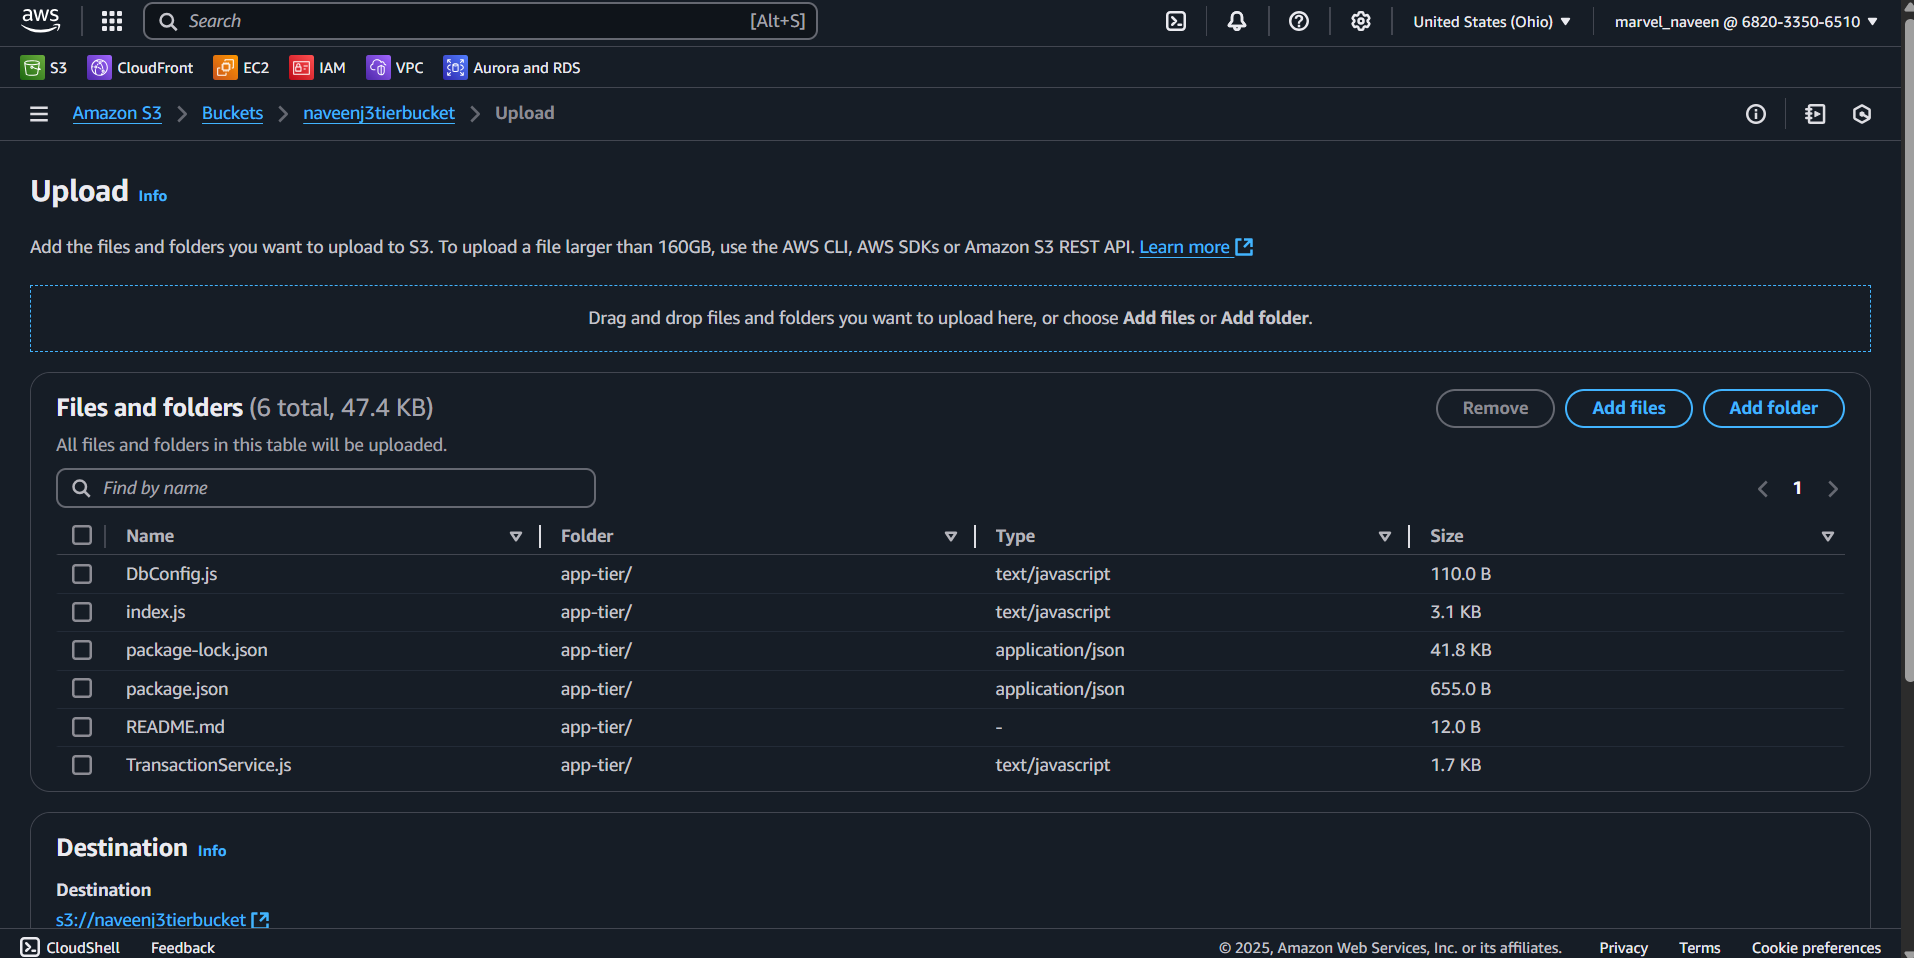Screen dimensions: 1914x958
Task: Open the settings gear icon
Action: [1361, 21]
